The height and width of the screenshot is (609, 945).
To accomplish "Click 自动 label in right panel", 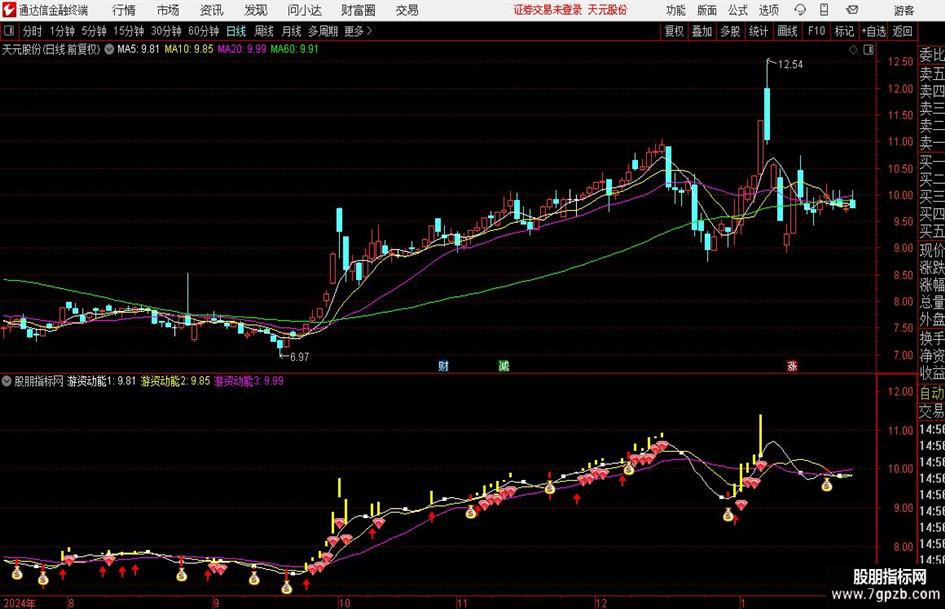I will click(x=932, y=393).
